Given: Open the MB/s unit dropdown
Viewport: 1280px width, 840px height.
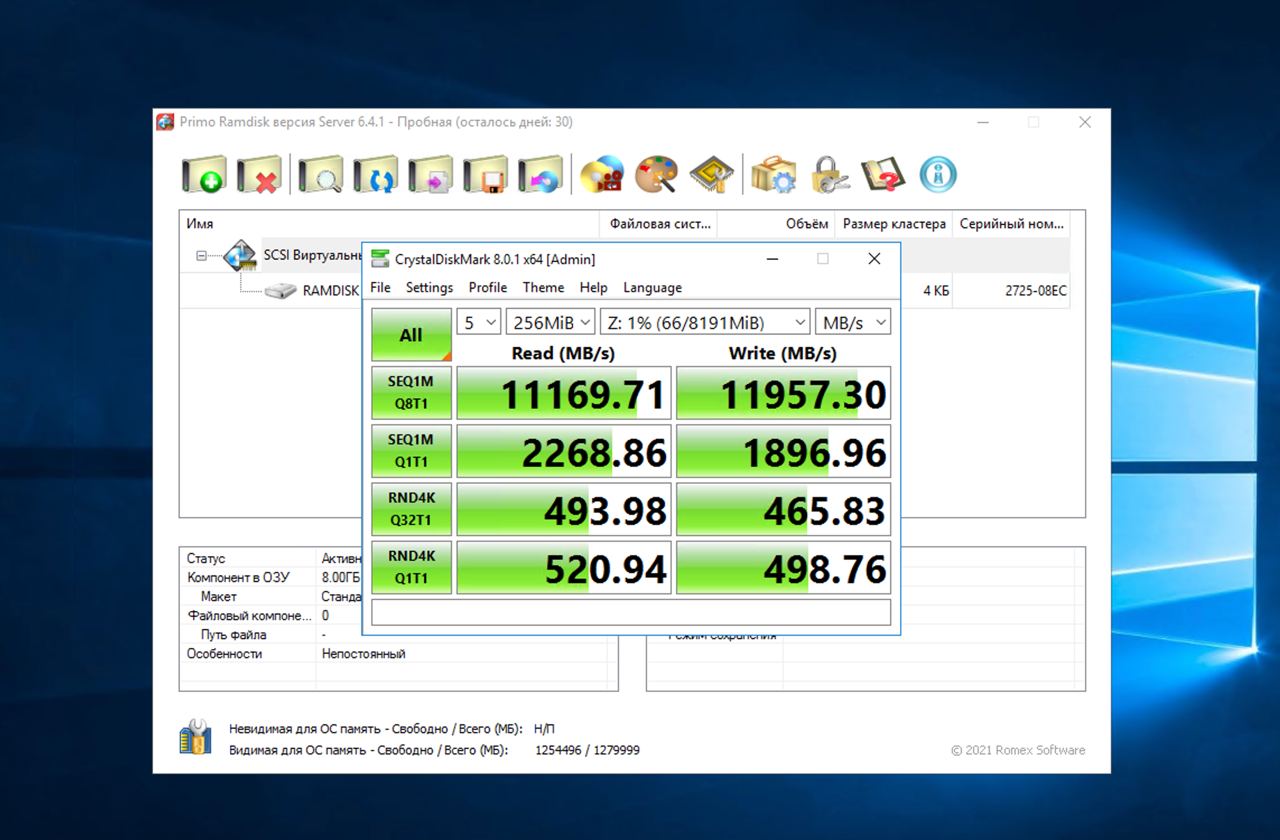Looking at the screenshot, I should 852,322.
